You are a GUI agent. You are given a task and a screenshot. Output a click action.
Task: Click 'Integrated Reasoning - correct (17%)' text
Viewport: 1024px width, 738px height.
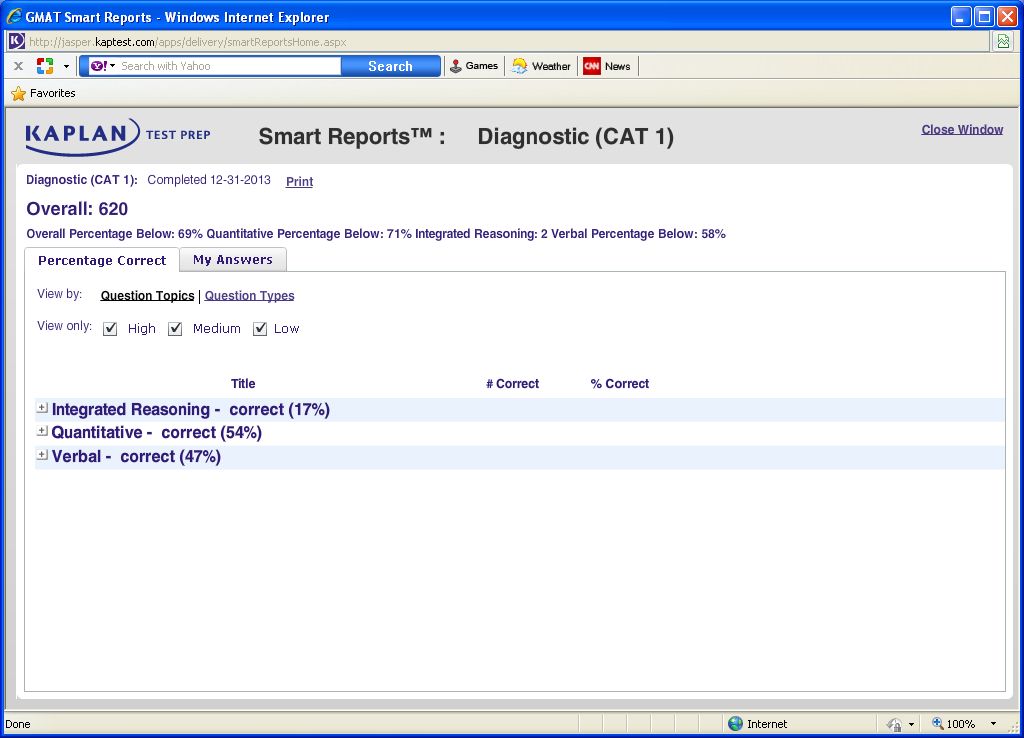click(x=191, y=409)
